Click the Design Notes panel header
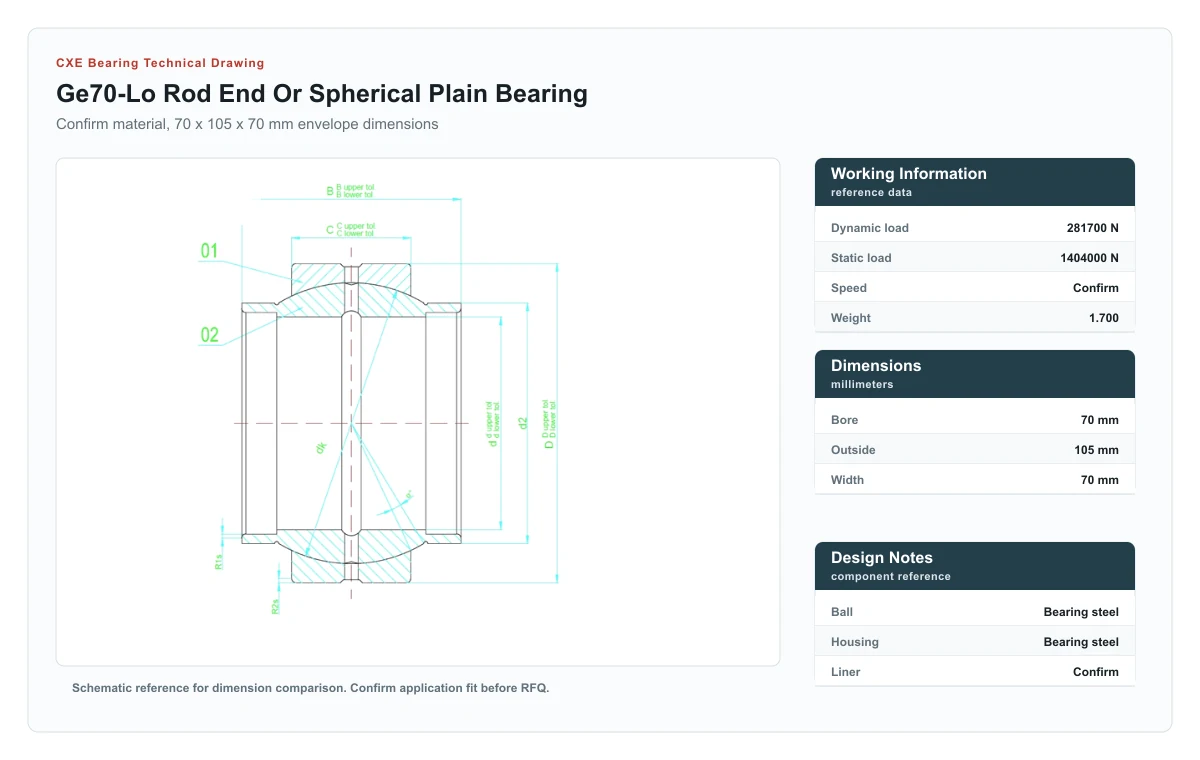The image size is (1200, 760). click(975, 566)
